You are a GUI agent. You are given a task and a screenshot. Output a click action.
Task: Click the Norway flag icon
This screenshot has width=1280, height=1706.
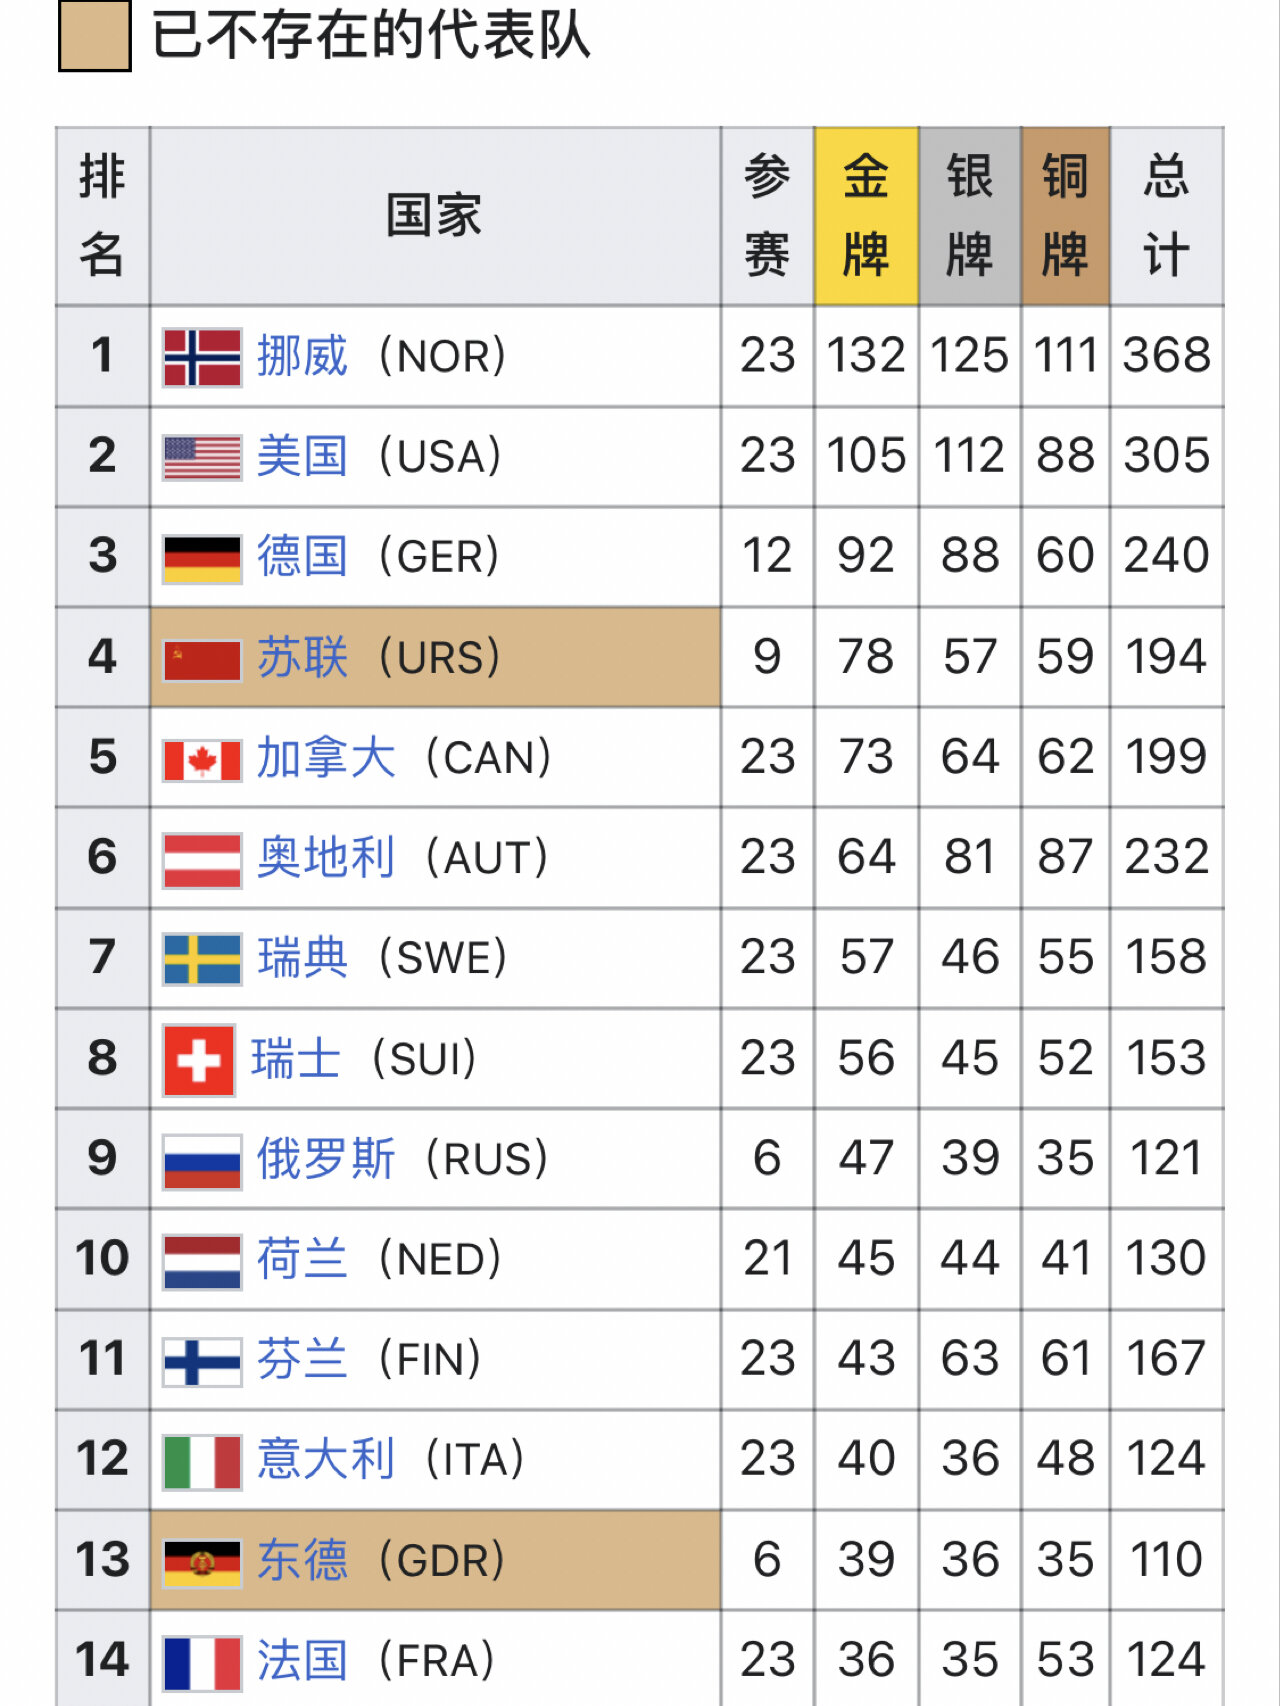tap(202, 357)
